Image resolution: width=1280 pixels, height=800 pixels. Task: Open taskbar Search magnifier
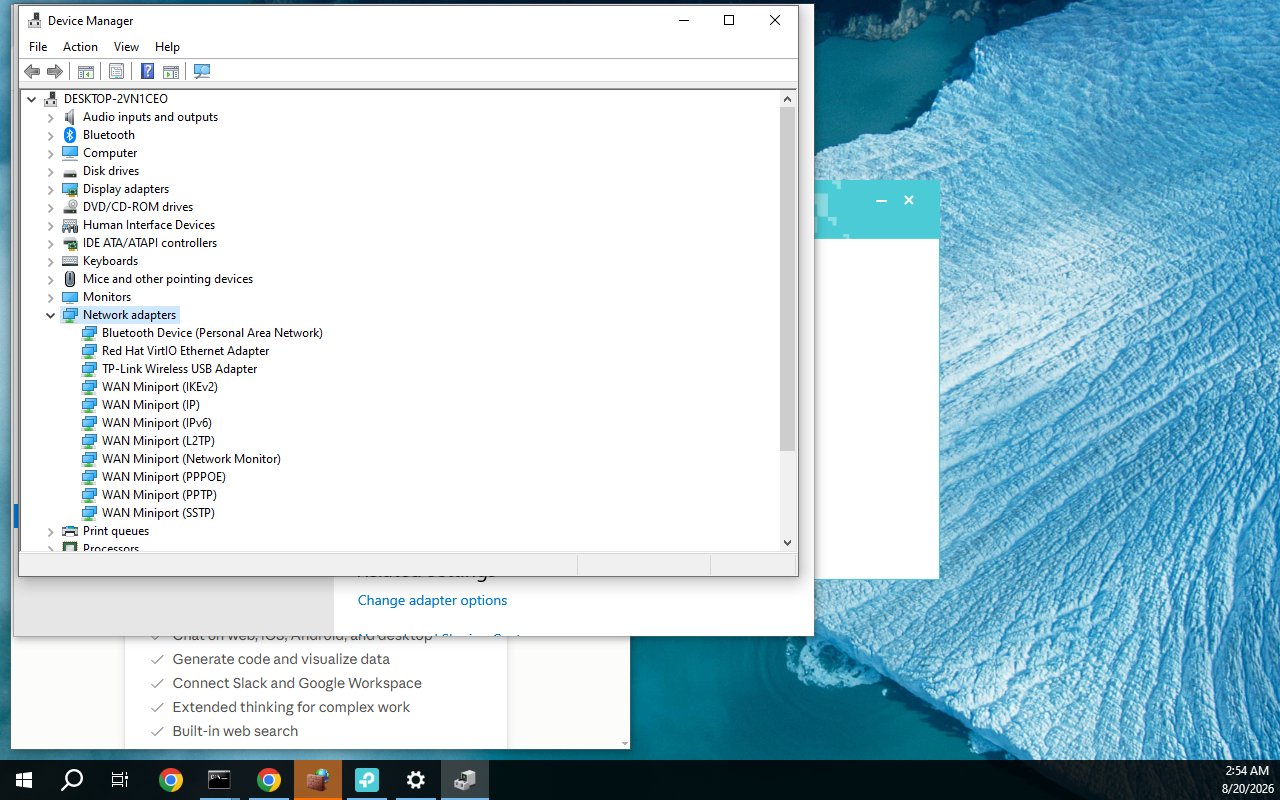coord(72,780)
